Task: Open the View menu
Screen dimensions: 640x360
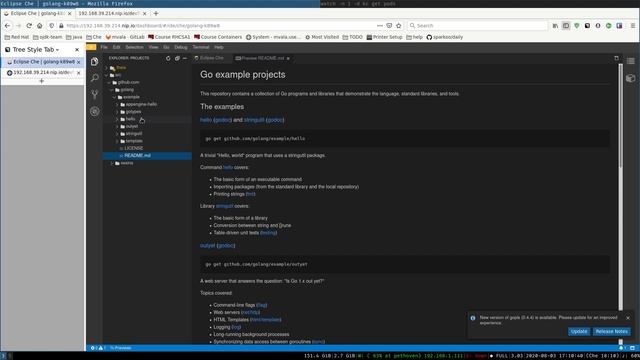Action: click(153, 47)
